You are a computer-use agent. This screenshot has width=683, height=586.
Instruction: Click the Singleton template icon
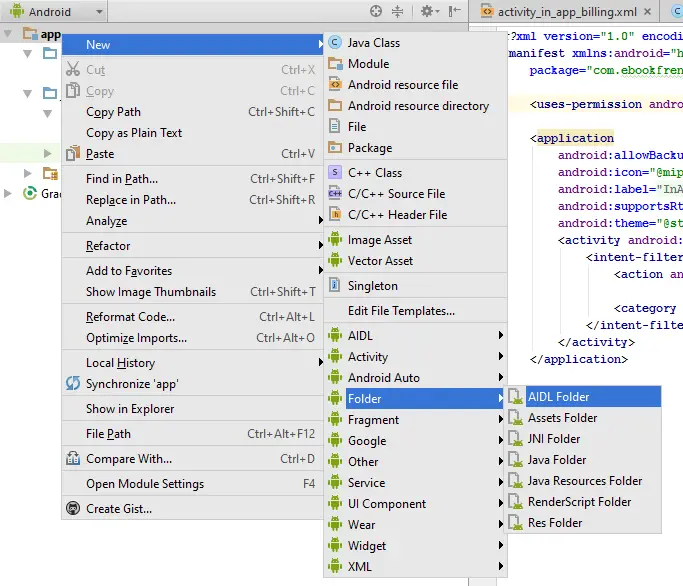pyautogui.click(x=335, y=286)
